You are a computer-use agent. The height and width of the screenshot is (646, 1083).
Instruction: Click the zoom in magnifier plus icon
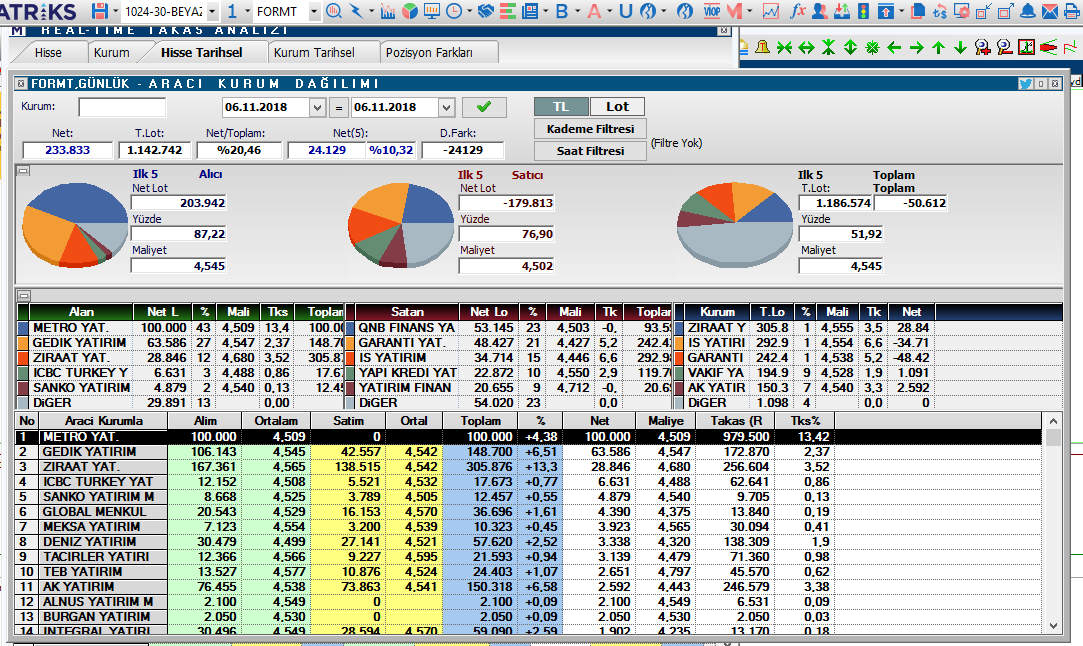click(982, 47)
